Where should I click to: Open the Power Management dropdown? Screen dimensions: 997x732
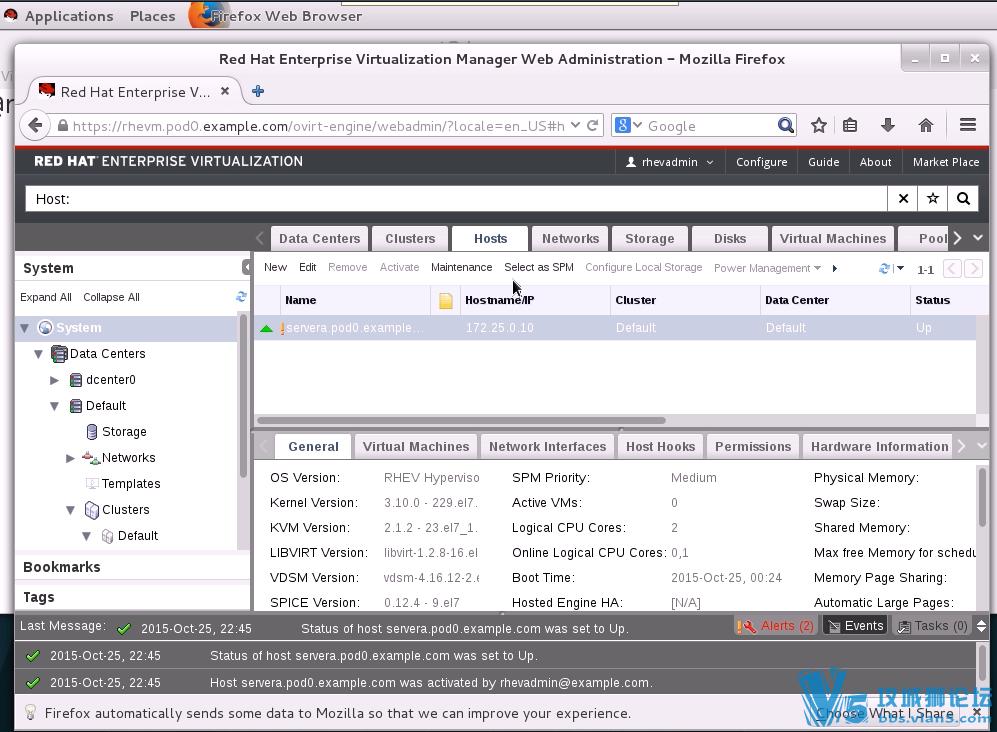point(767,268)
